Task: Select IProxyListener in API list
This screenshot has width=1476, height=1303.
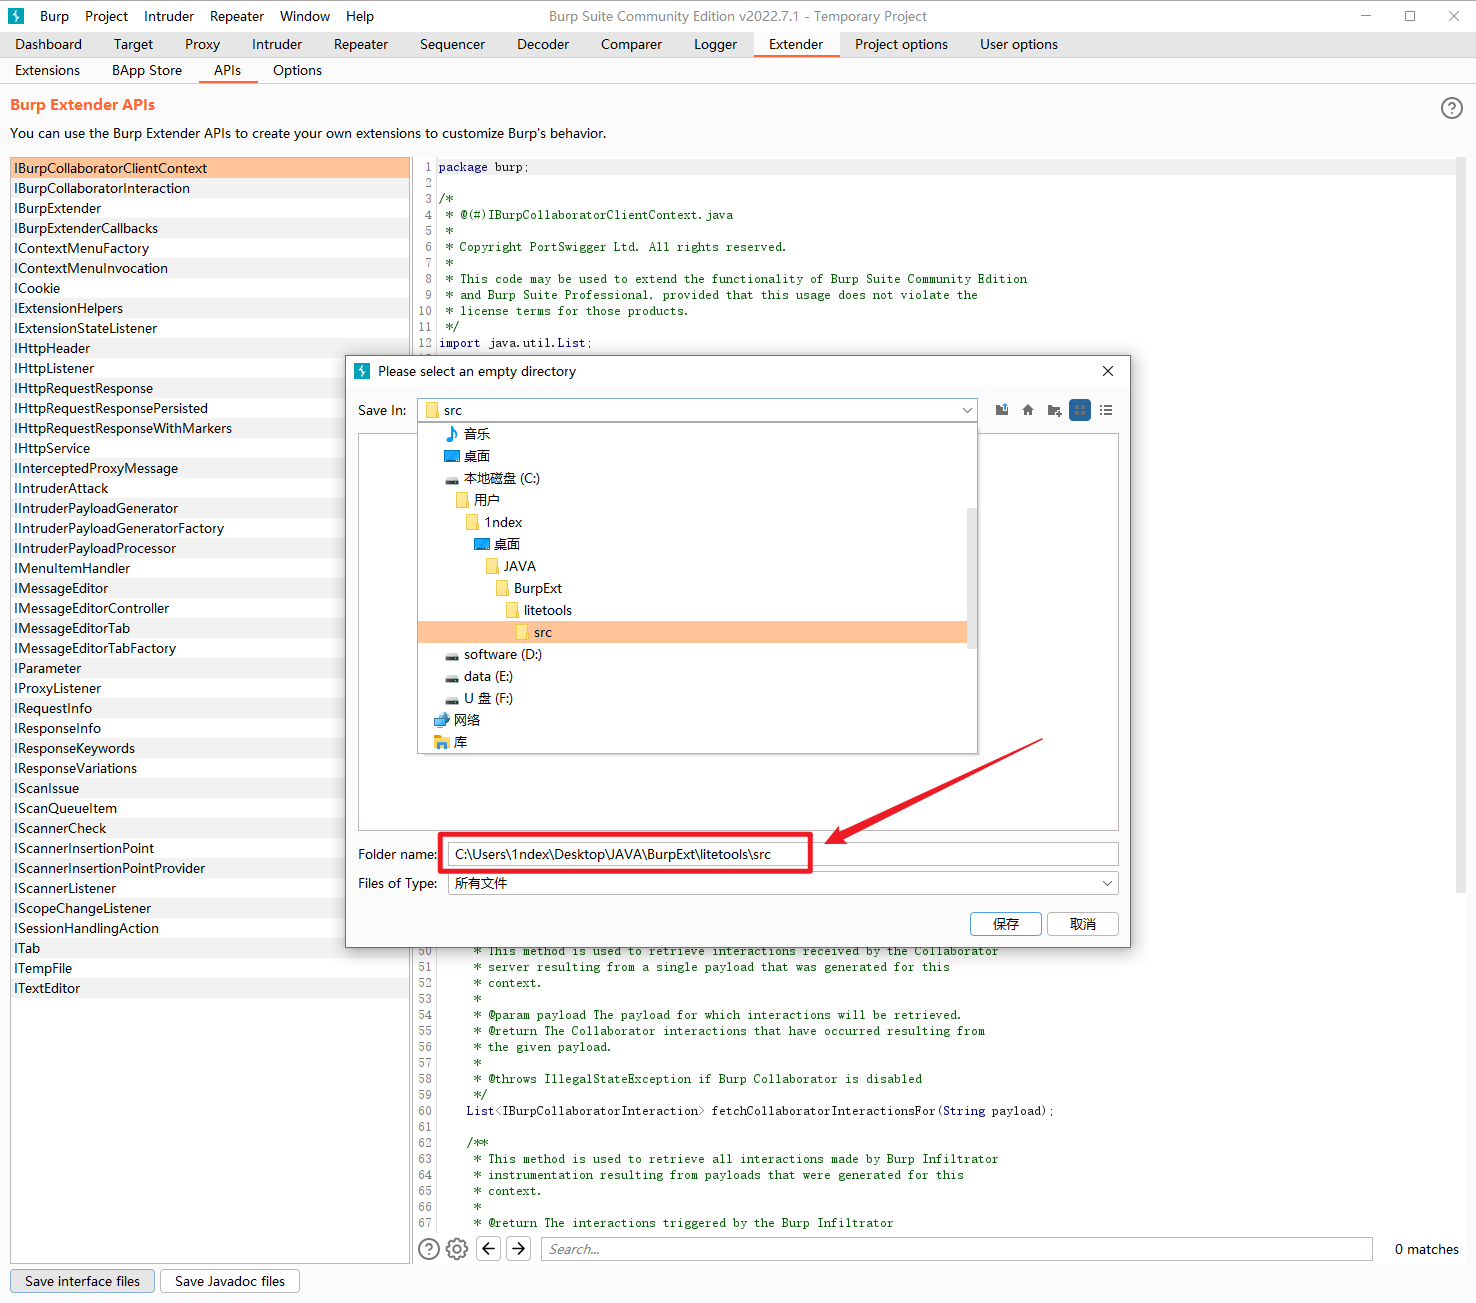Action: point(178,688)
